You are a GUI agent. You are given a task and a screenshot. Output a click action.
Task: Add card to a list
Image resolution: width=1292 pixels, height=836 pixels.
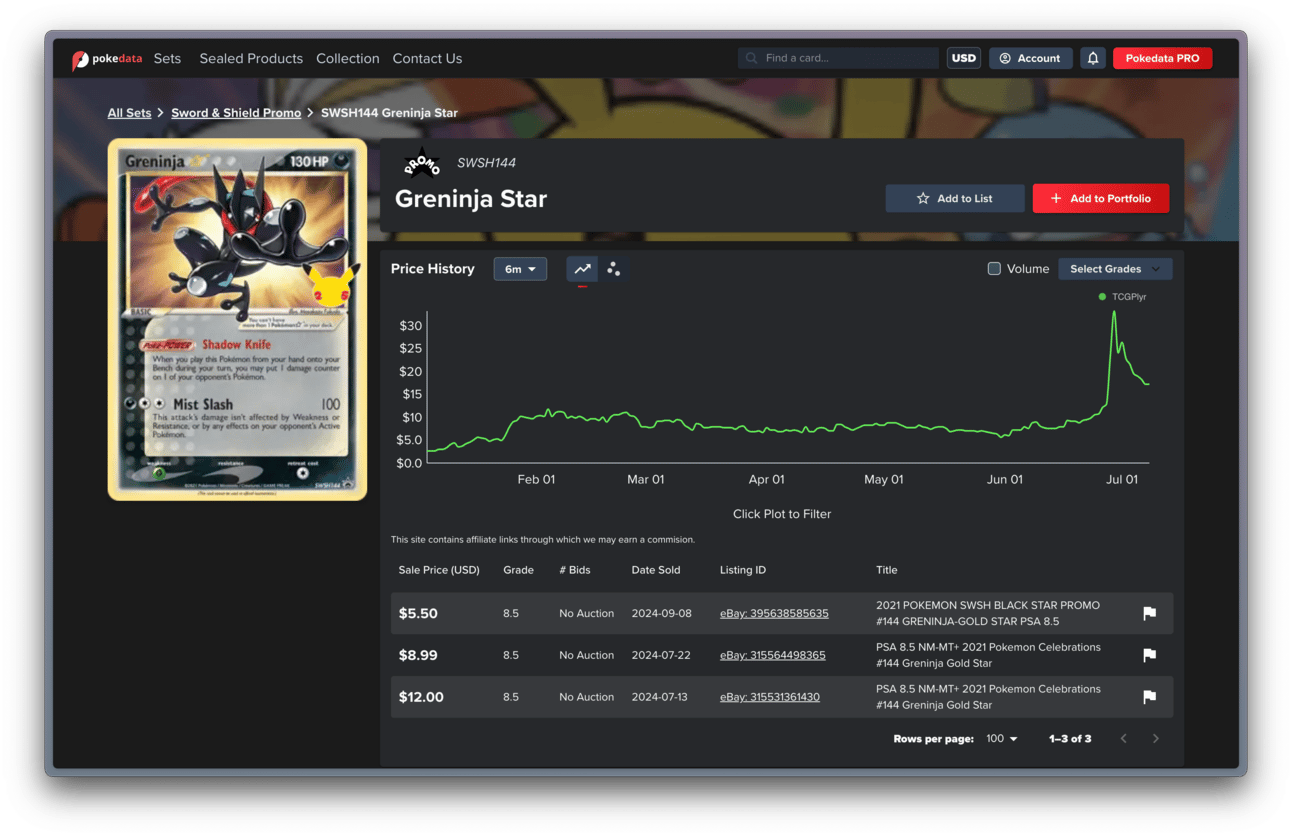tap(955, 198)
